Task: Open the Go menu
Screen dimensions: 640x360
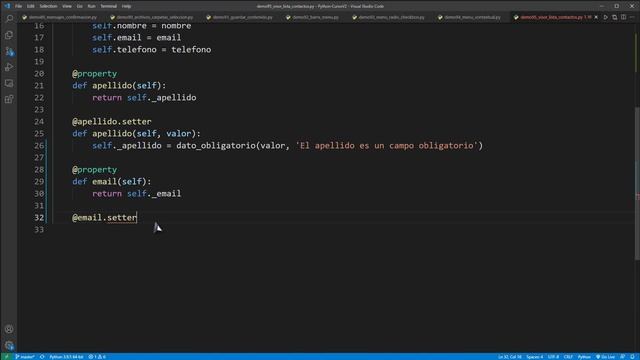Action: coord(80,6)
